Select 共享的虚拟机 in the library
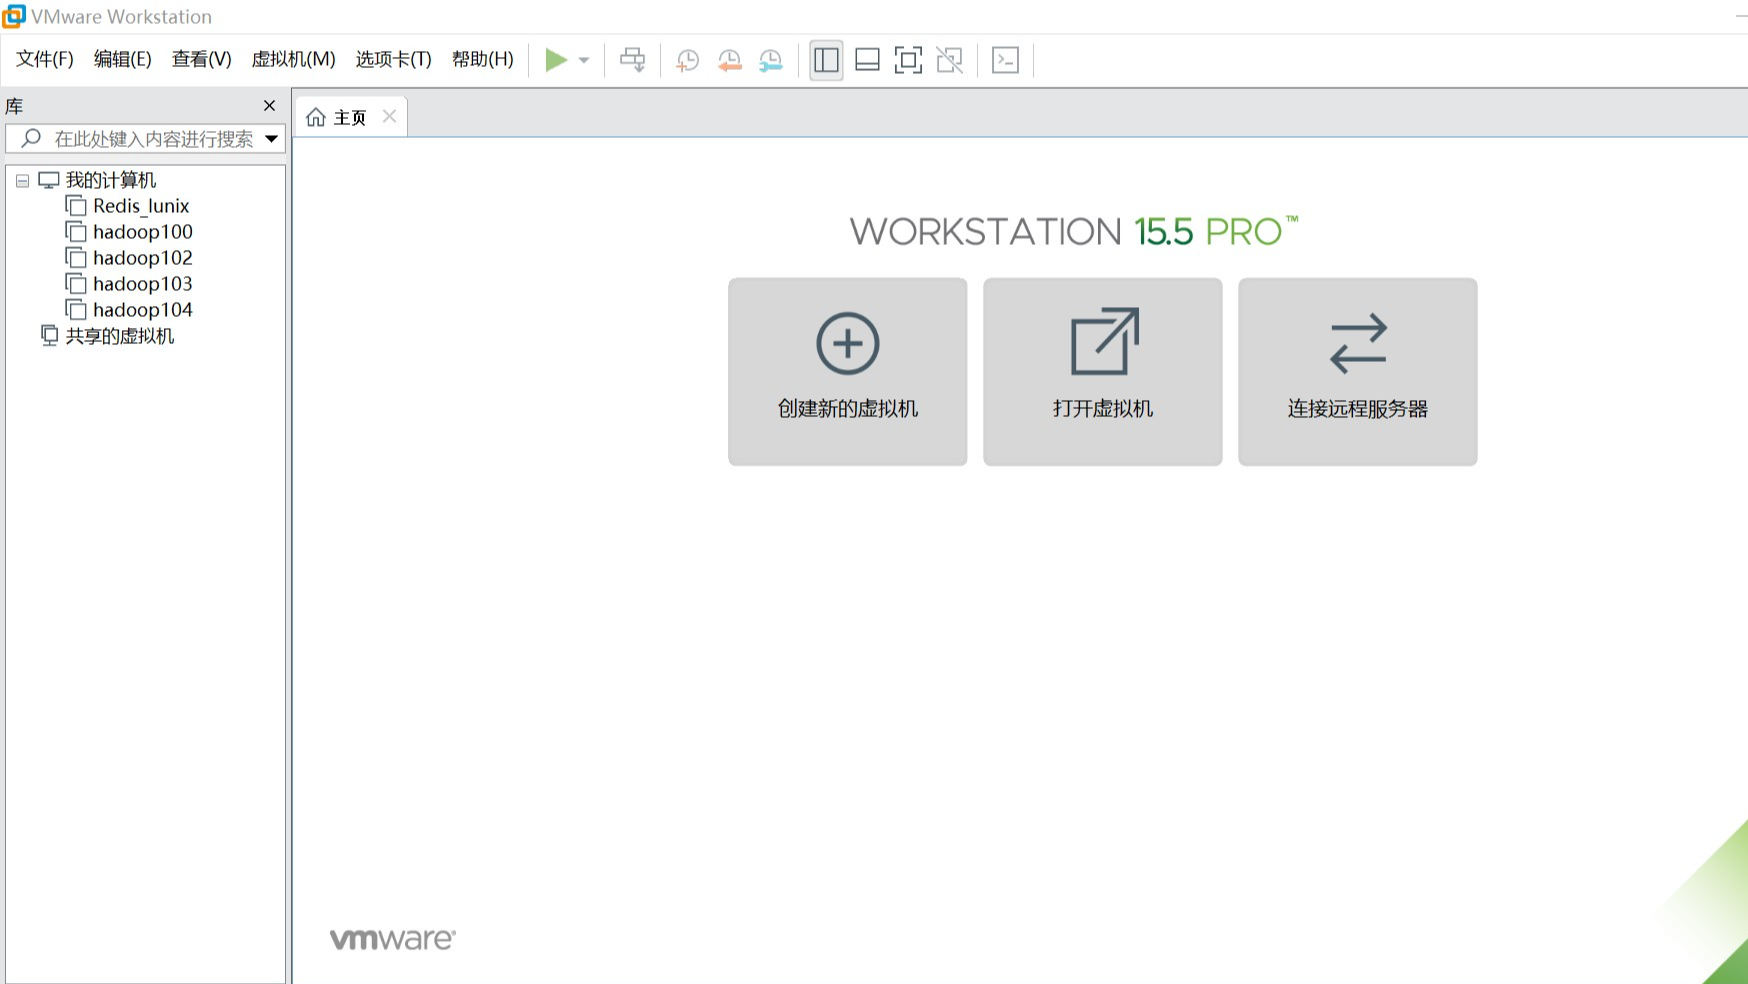Image resolution: width=1748 pixels, height=984 pixels. (x=119, y=336)
